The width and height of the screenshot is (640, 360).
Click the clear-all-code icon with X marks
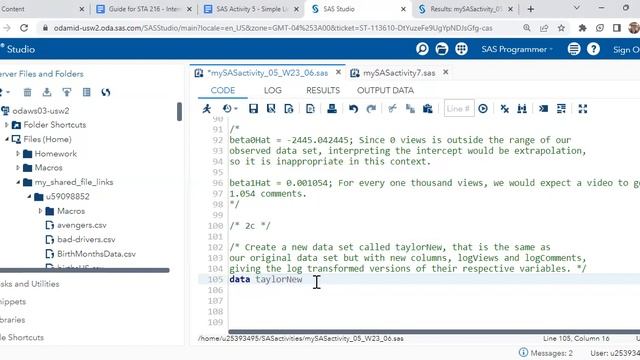point(504,109)
